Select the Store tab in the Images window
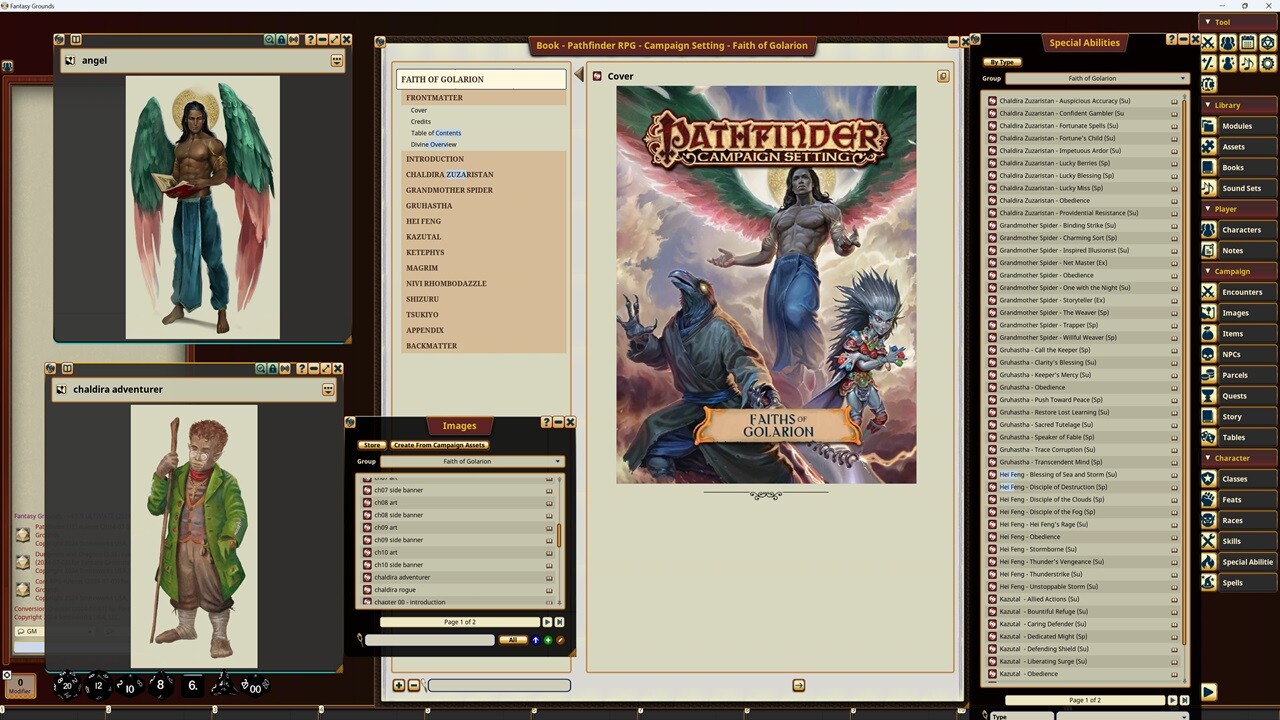 (372, 445)
